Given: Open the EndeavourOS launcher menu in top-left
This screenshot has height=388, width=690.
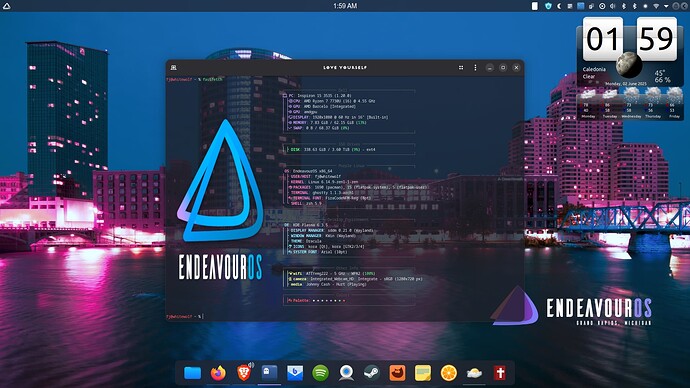Looking at the screenshot, I should point(7,6).
